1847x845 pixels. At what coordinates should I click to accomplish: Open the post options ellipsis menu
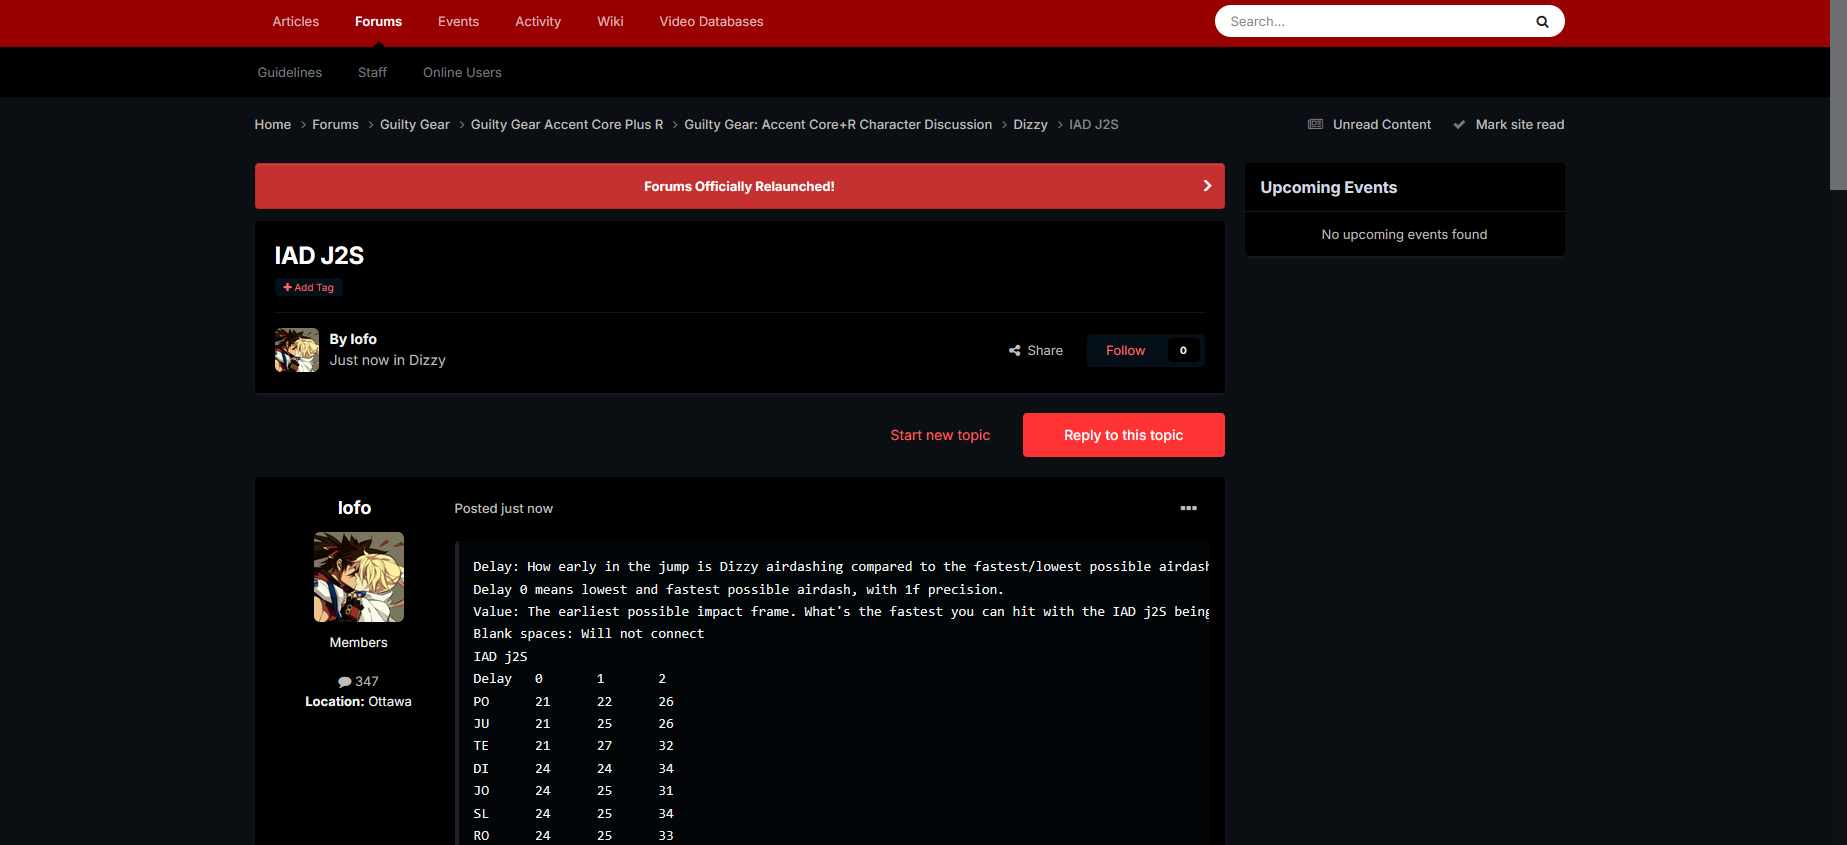(x=1188, y=508)
